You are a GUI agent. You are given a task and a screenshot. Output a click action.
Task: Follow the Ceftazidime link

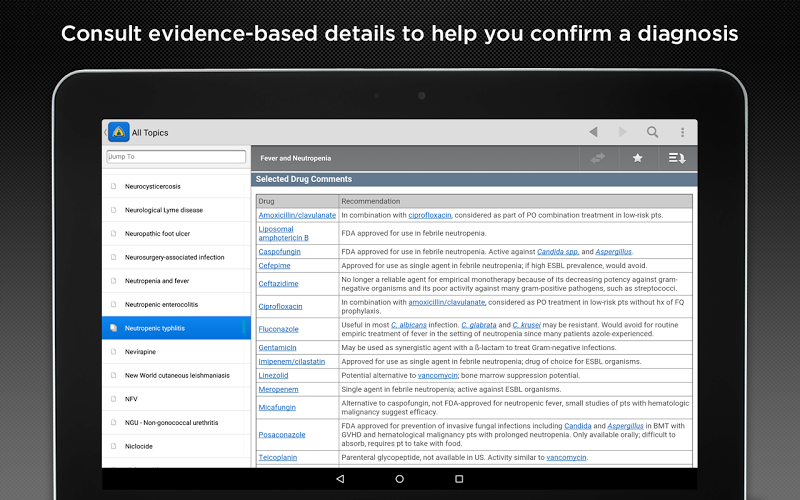pyautogui.click(x=278, y=284)
